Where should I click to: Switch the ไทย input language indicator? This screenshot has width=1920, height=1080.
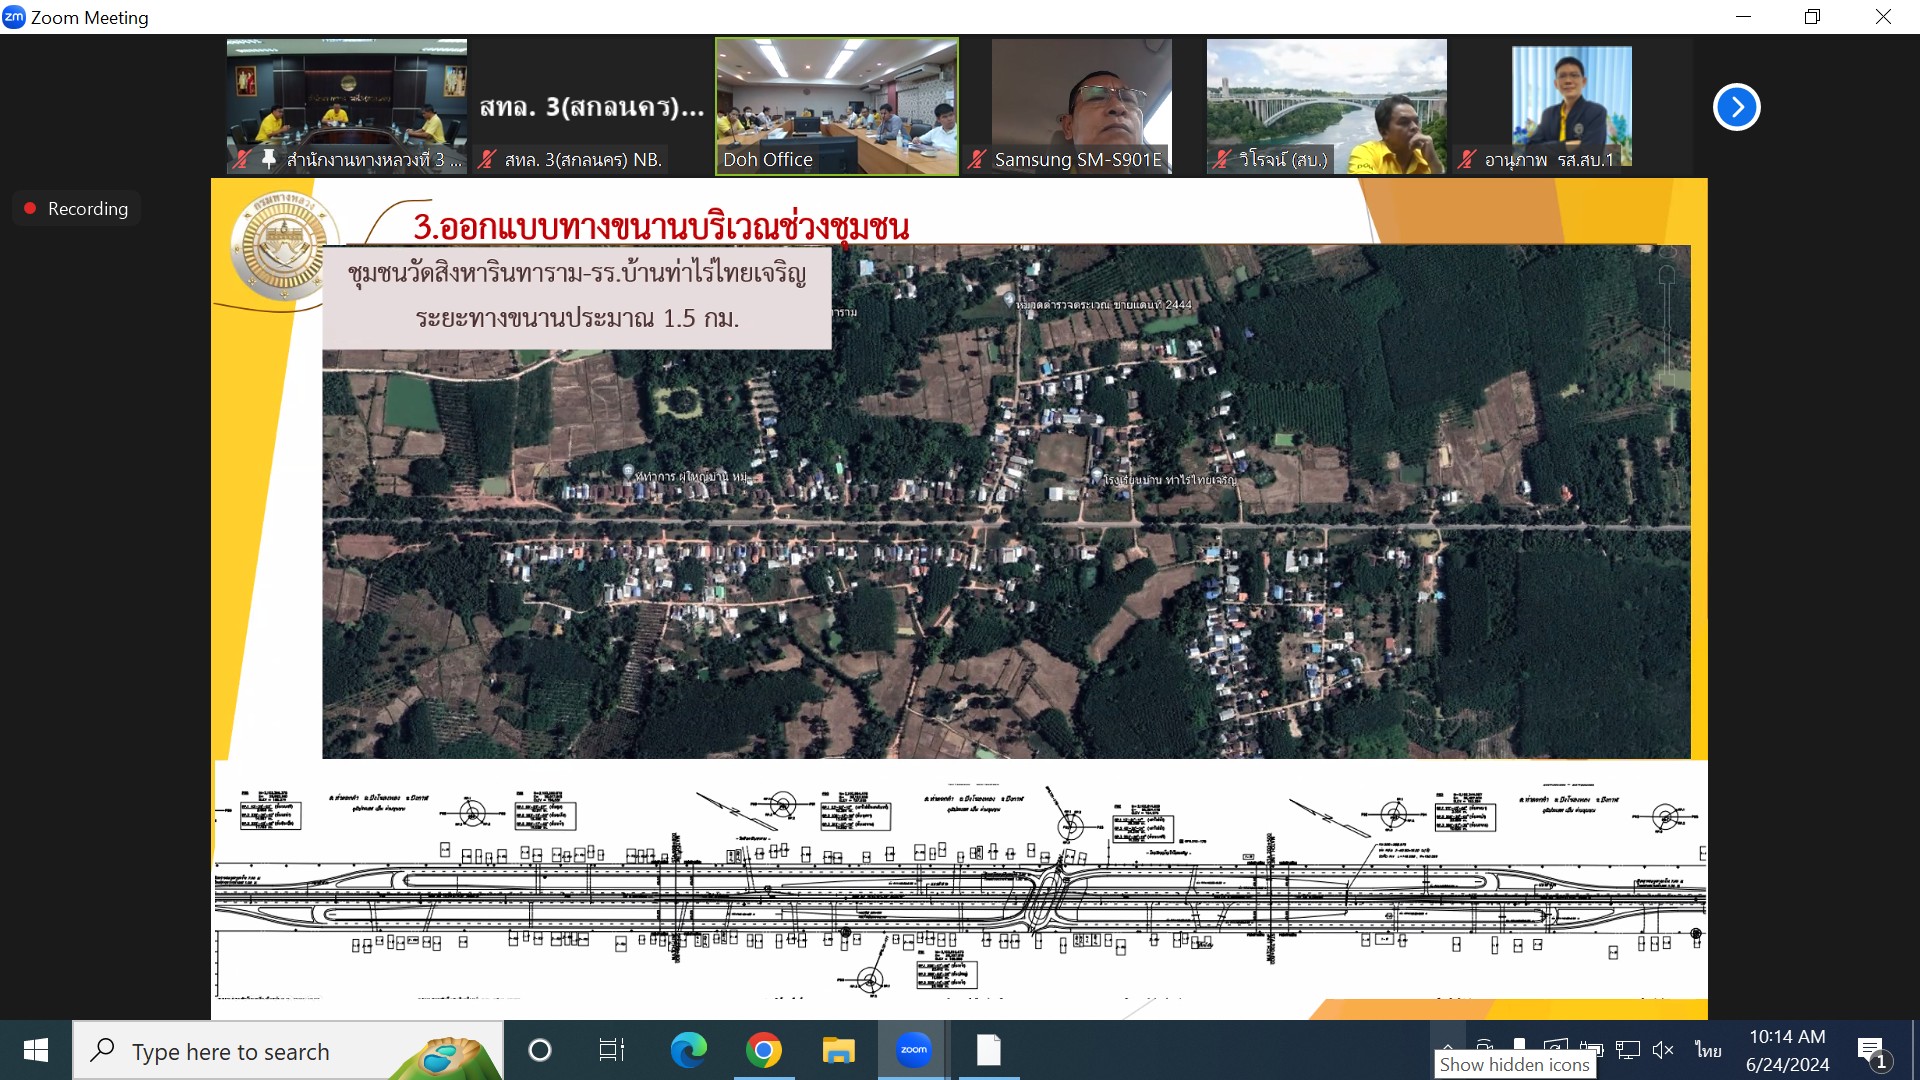tap(1708, 1050)
